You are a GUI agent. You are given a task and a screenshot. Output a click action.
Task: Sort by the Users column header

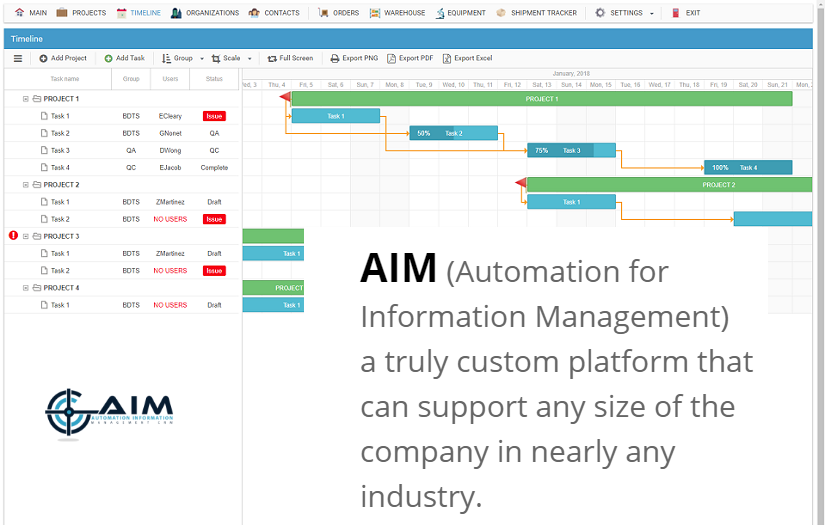point(170,79)
